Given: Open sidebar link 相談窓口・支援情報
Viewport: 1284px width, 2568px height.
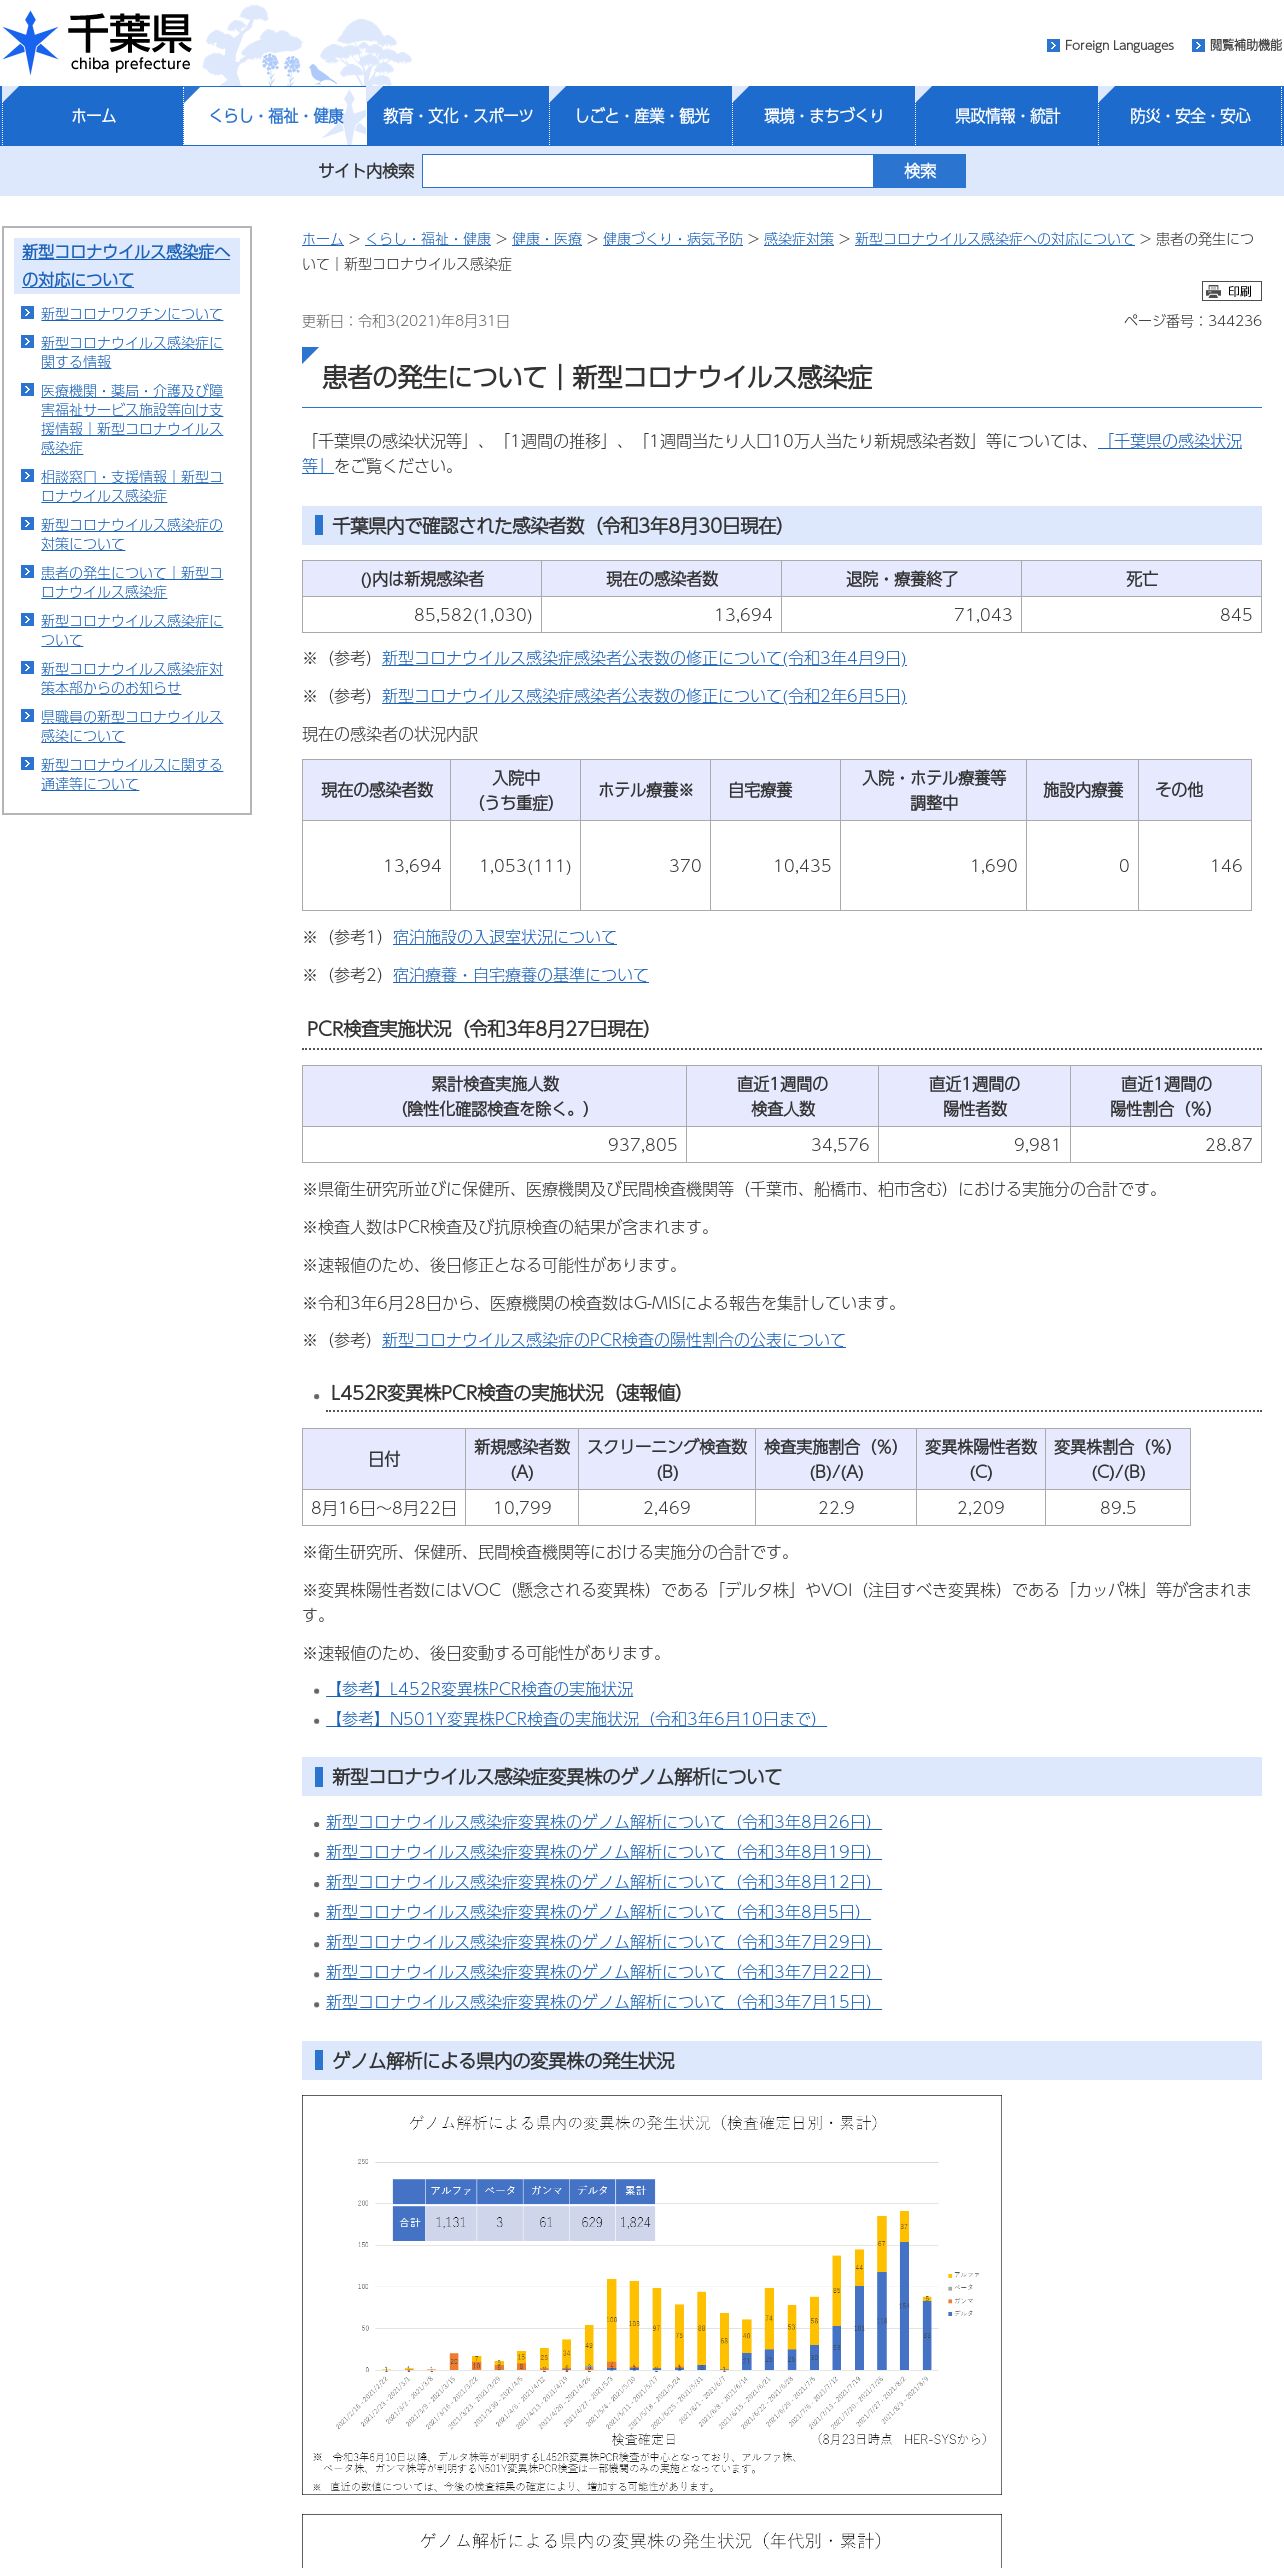Looking at the screenshot, I should click(x=131, y=486).
